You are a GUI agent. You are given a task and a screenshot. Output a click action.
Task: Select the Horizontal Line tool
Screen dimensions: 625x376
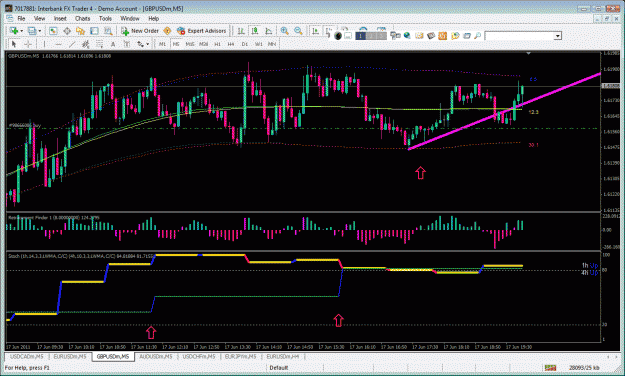point(58,44)
